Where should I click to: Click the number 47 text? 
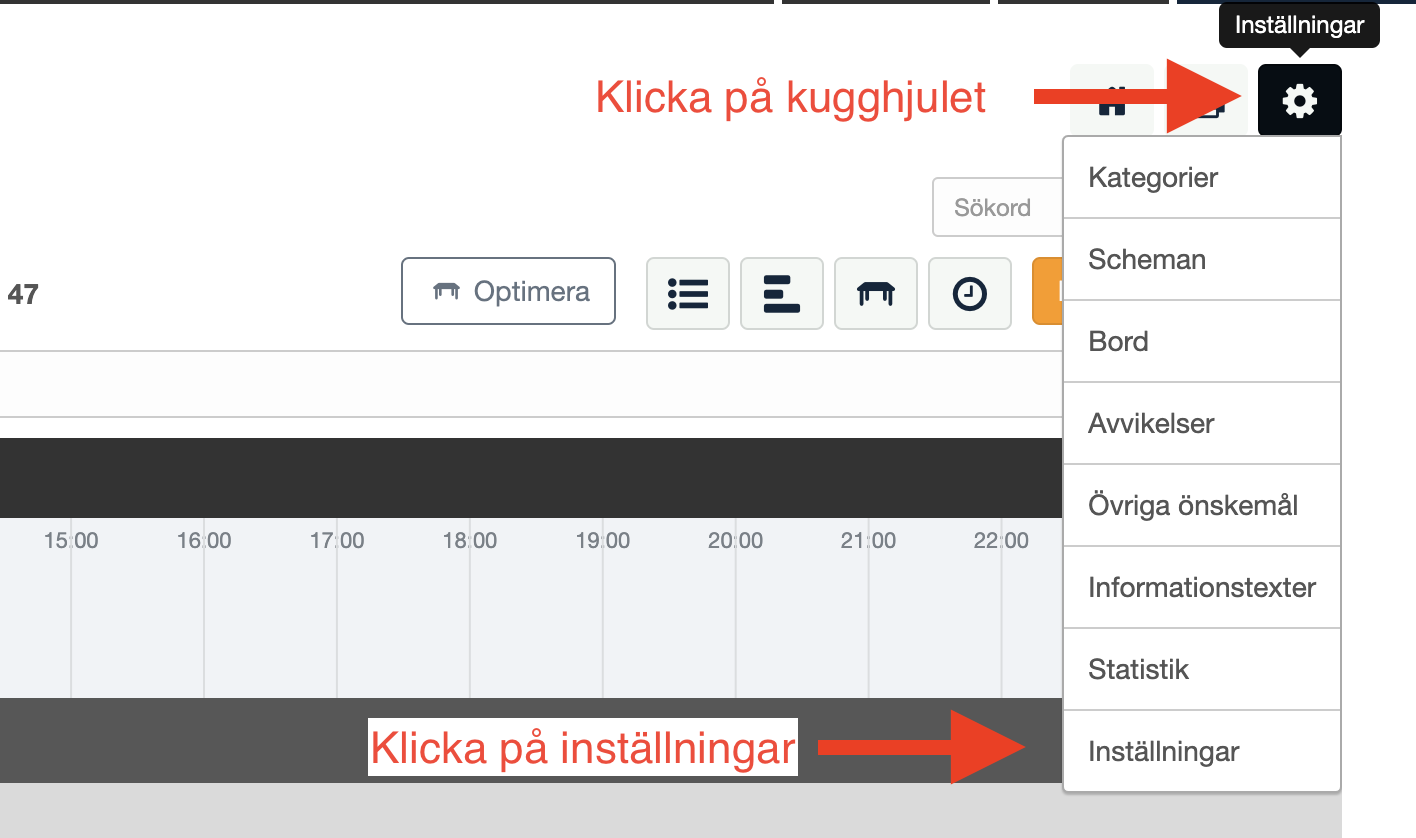coord(23,295)
